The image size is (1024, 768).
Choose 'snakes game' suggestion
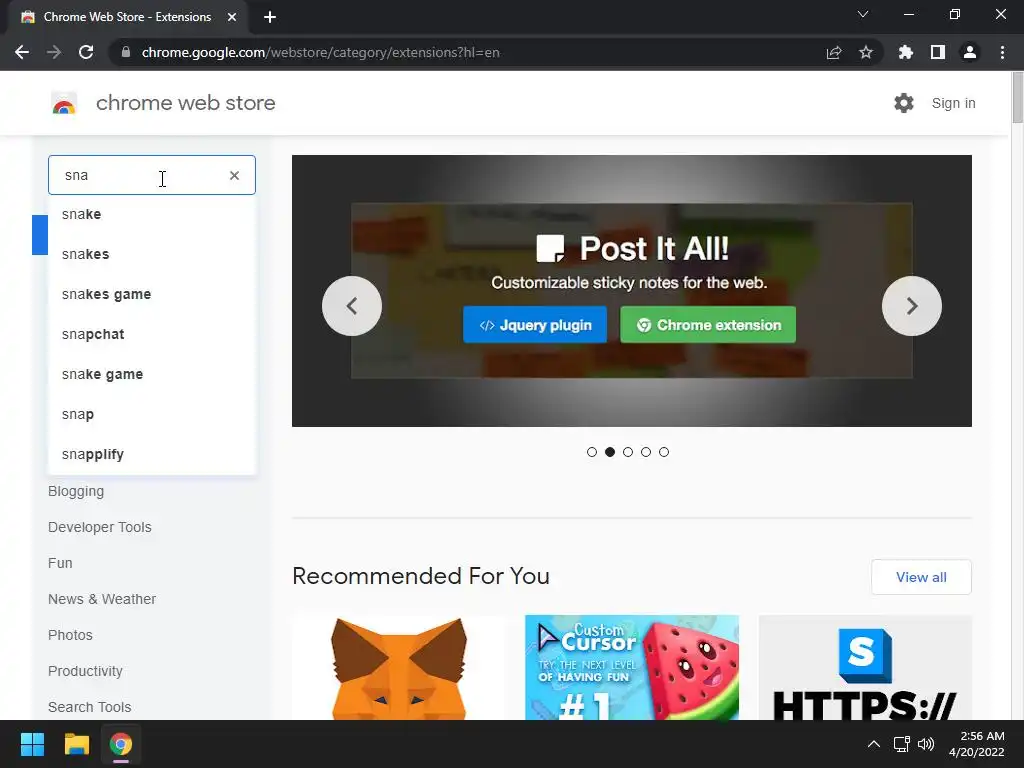pos(152,295)
